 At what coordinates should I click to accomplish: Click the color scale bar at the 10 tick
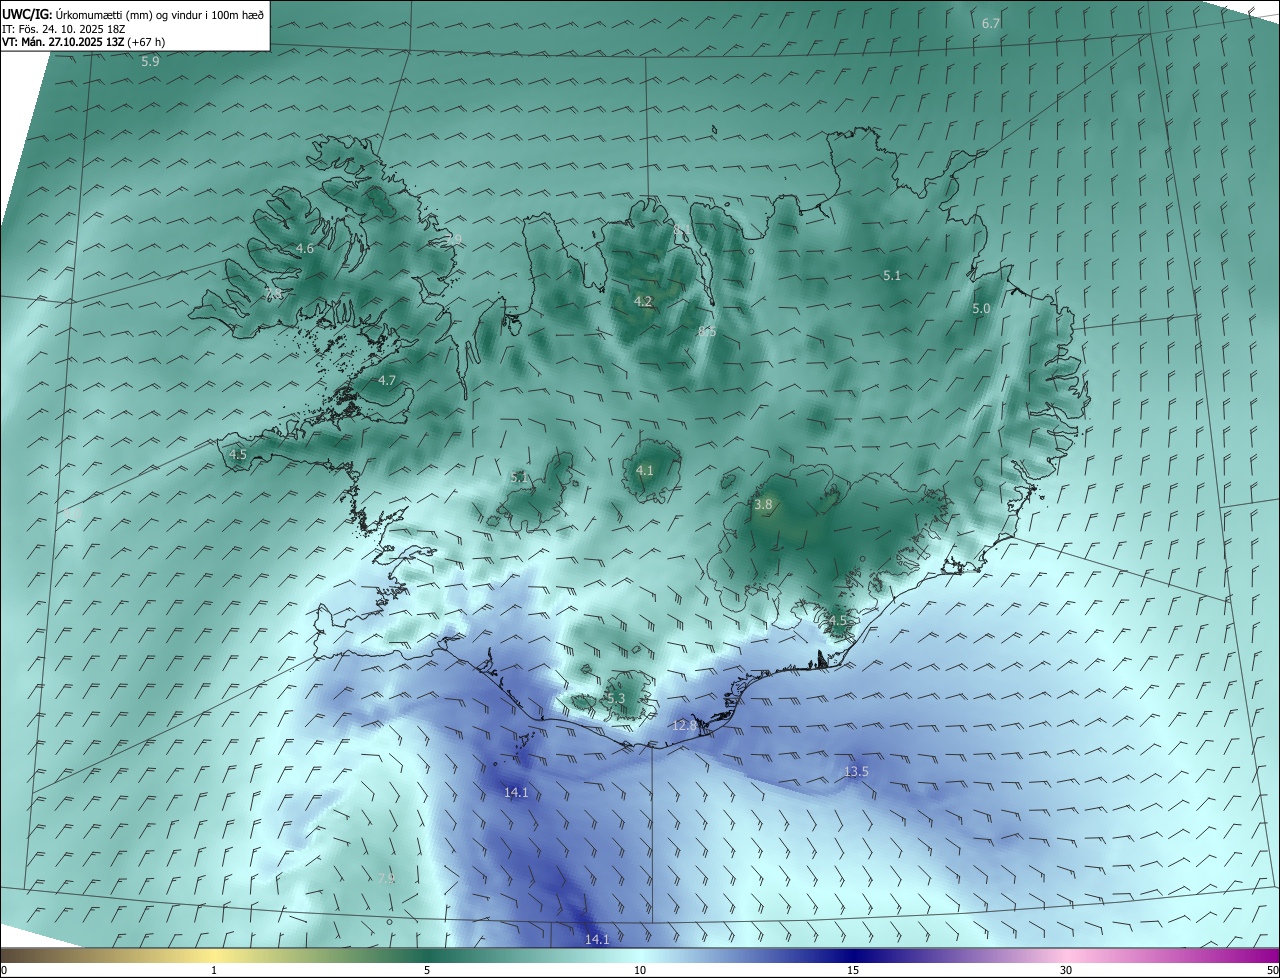click(640, 955)
